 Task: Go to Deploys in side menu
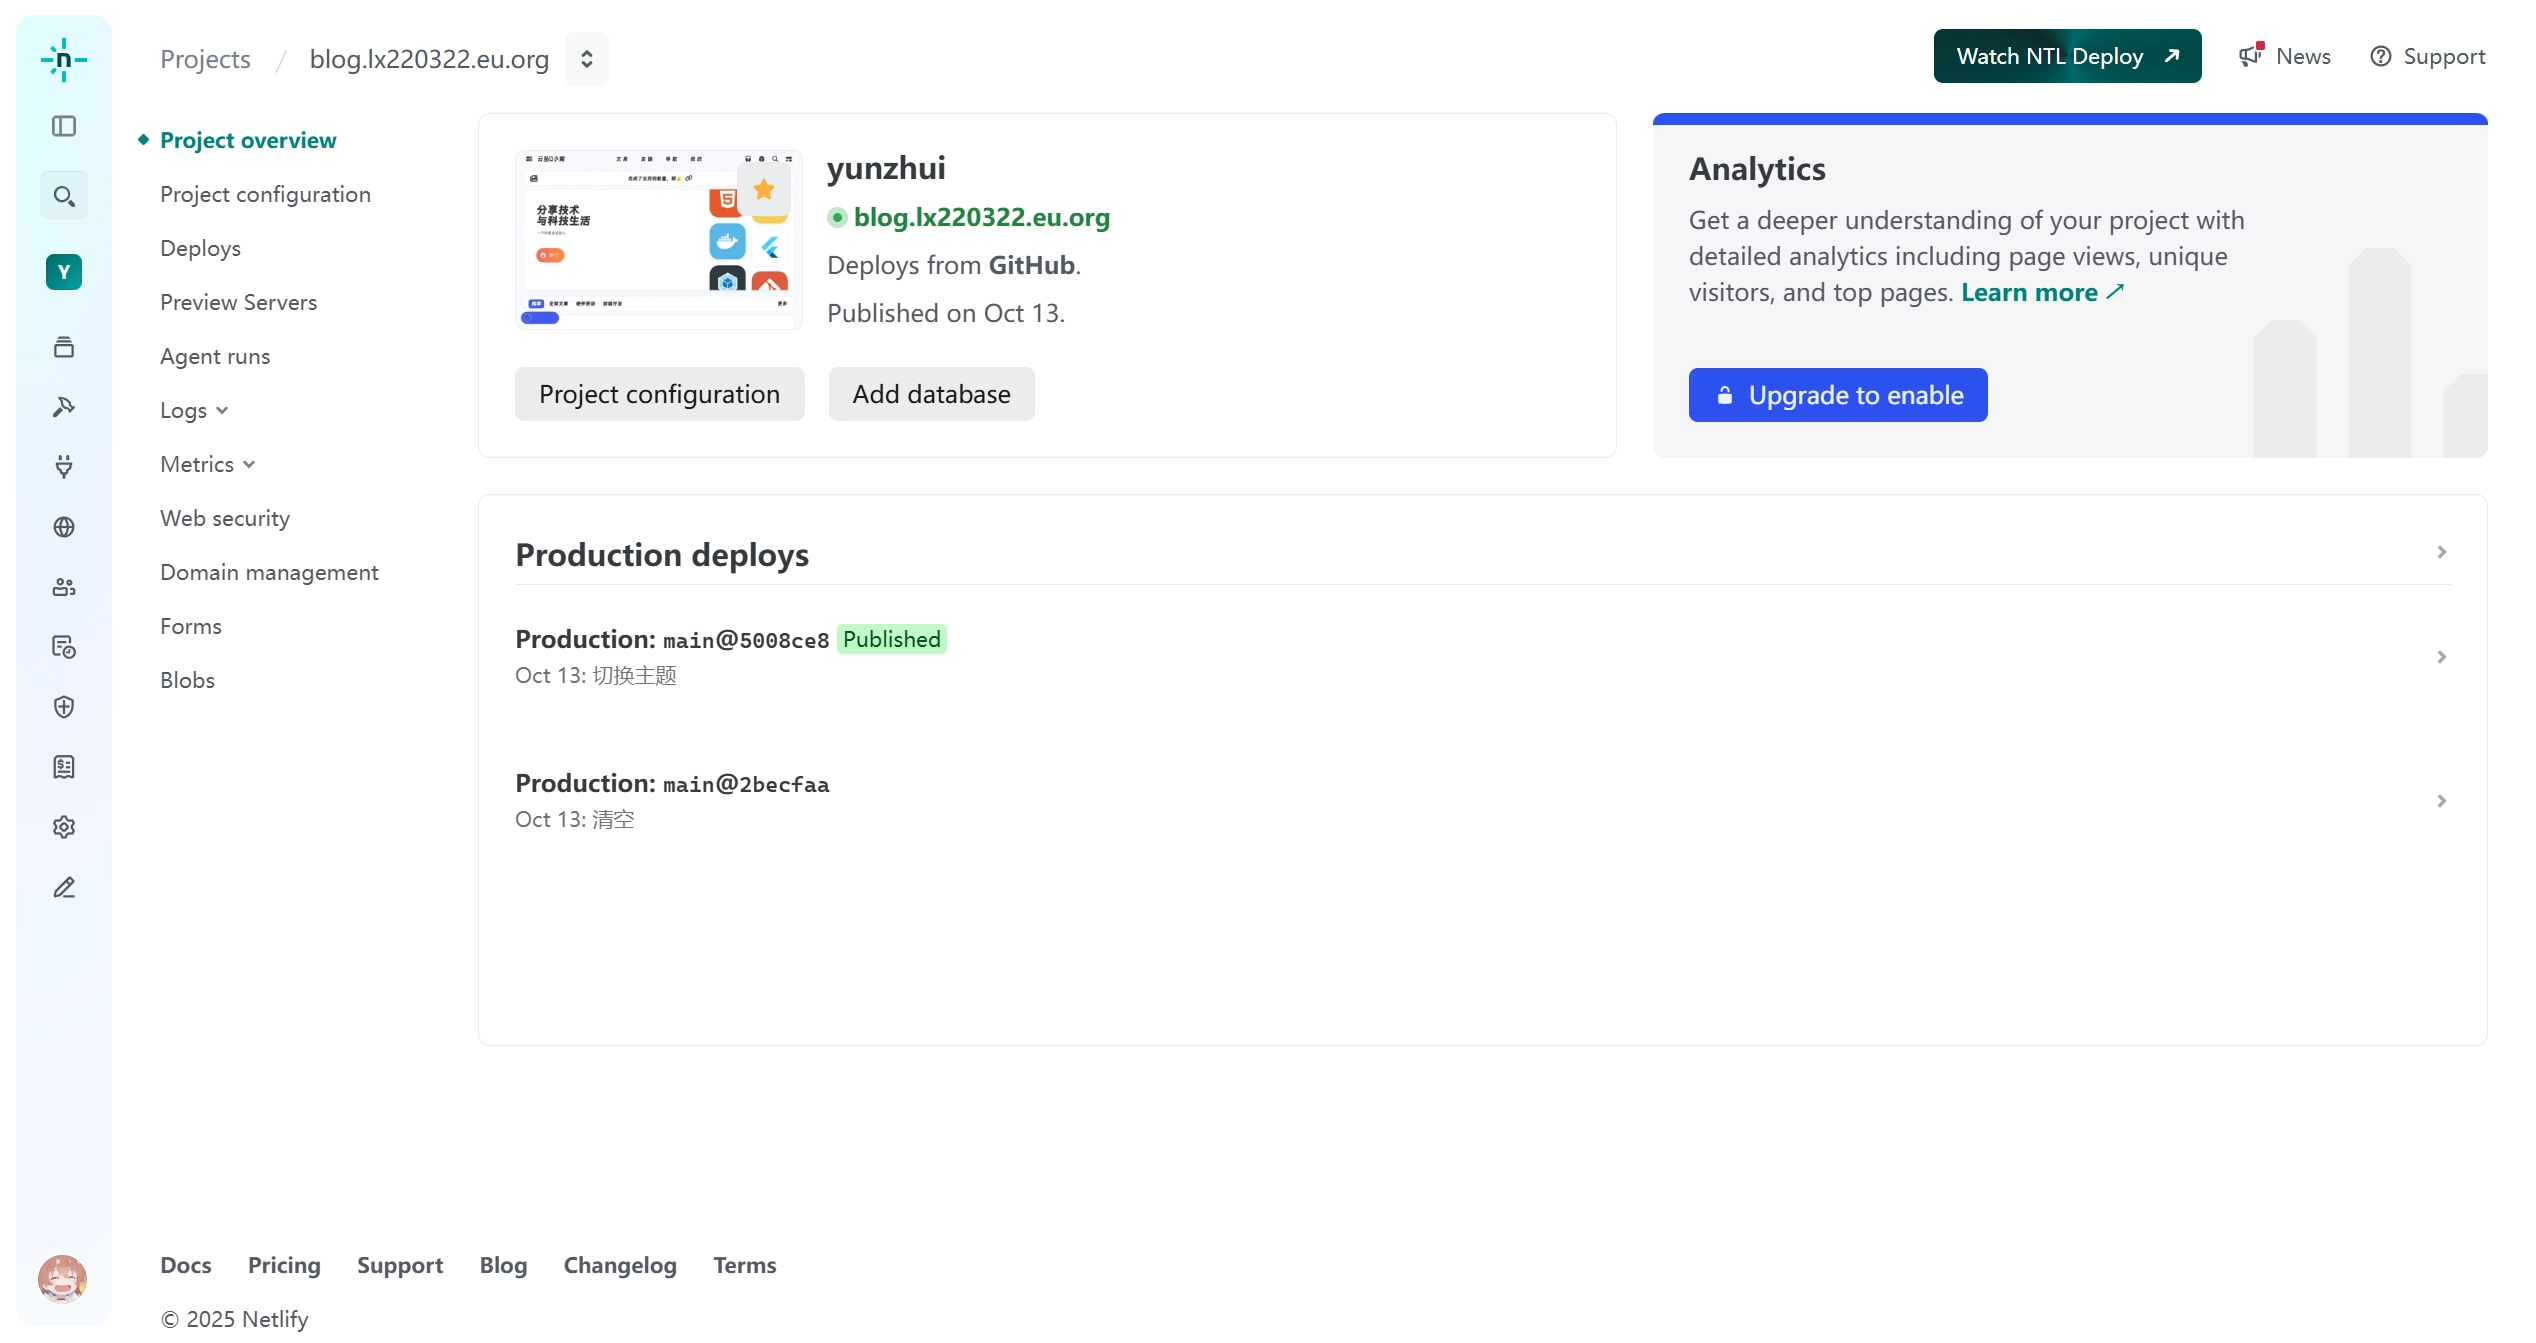[200, 248]
